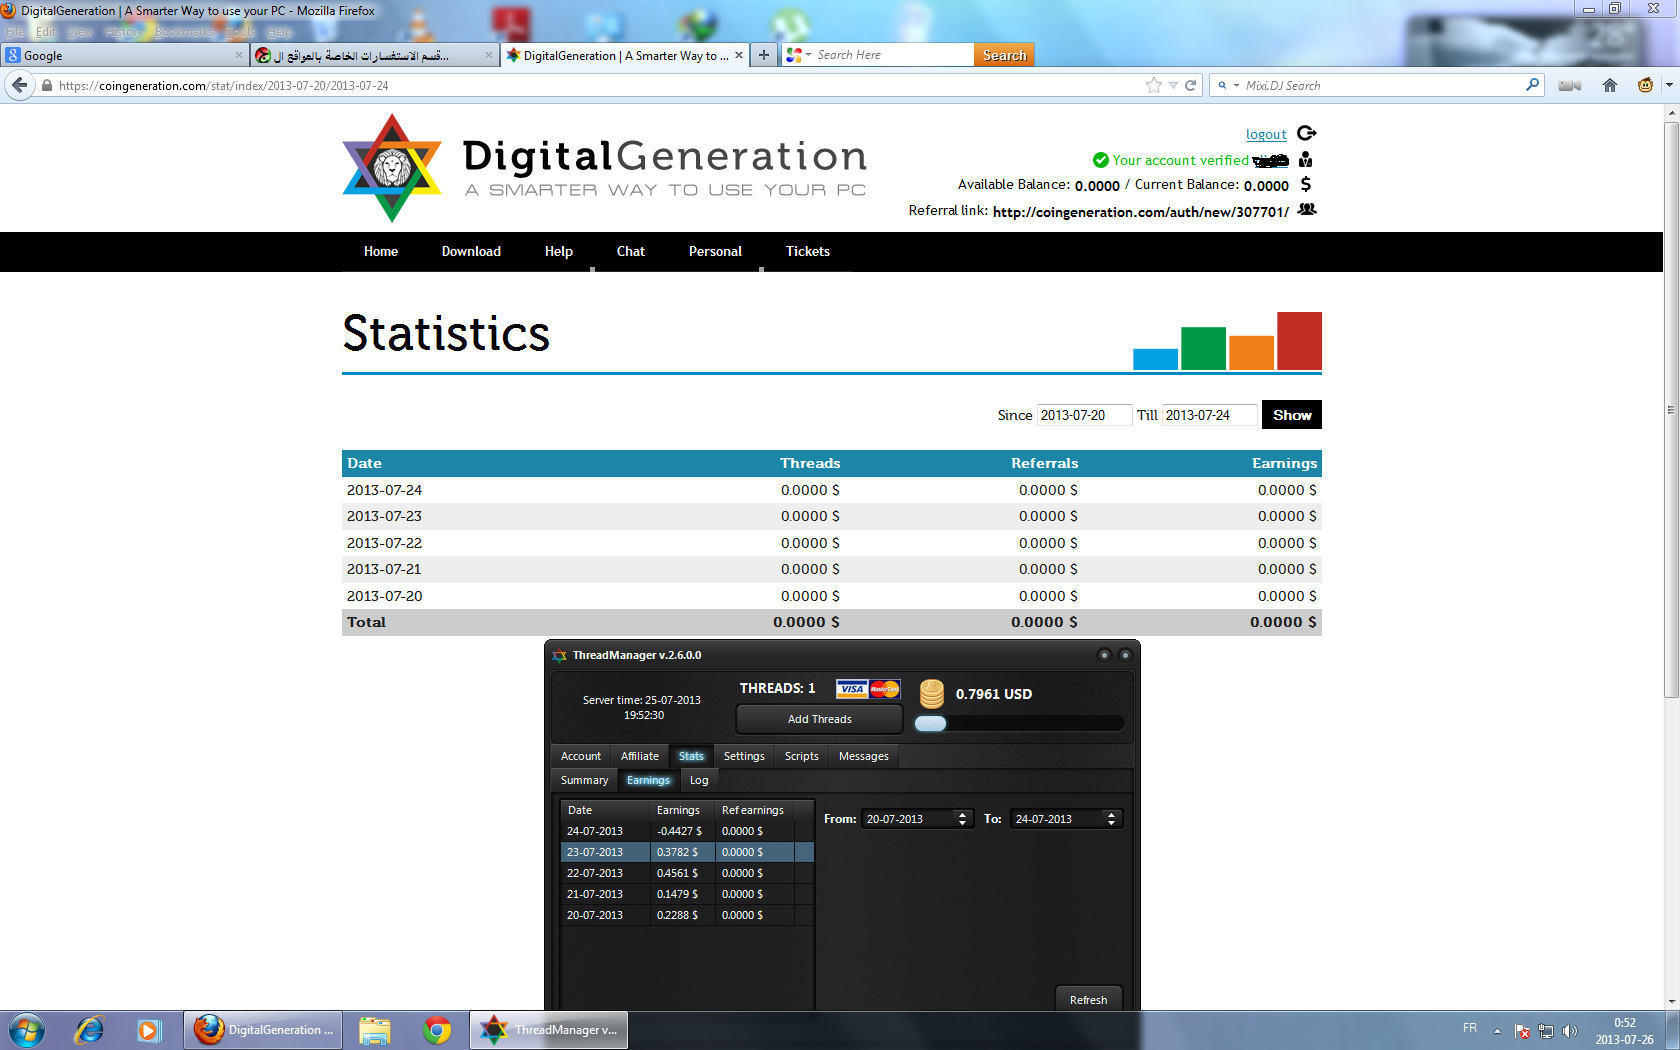Image resolution: width=1680 pixels, height=1050 pixels.
Task: Minimize ThreadManager with left round button
Action: click(1104, 655)
